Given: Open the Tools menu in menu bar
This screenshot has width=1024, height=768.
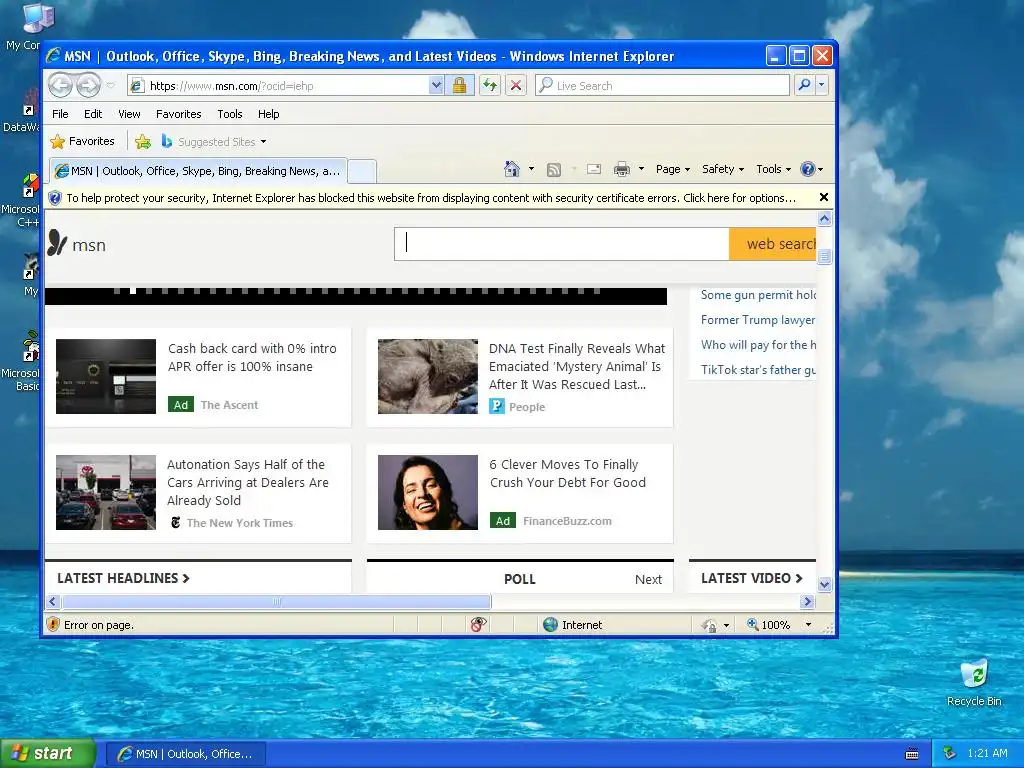Looking at the screenshot, I should [x=230, y=114].
